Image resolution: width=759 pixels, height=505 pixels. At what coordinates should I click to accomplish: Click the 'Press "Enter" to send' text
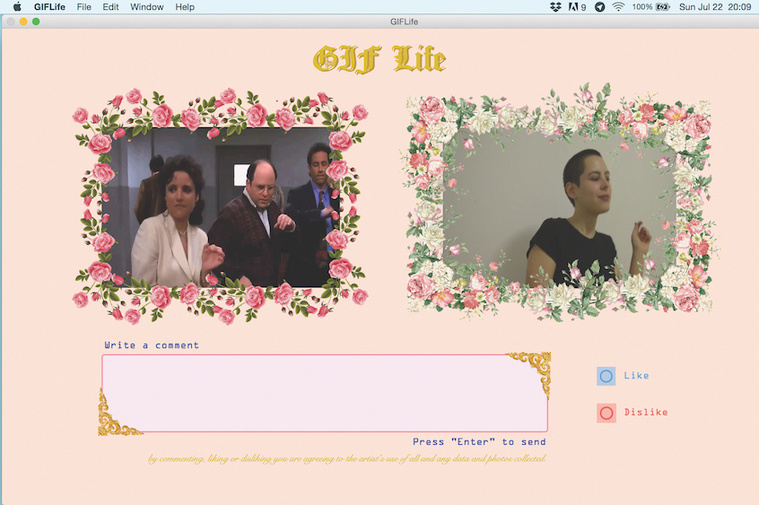point(479,442)
